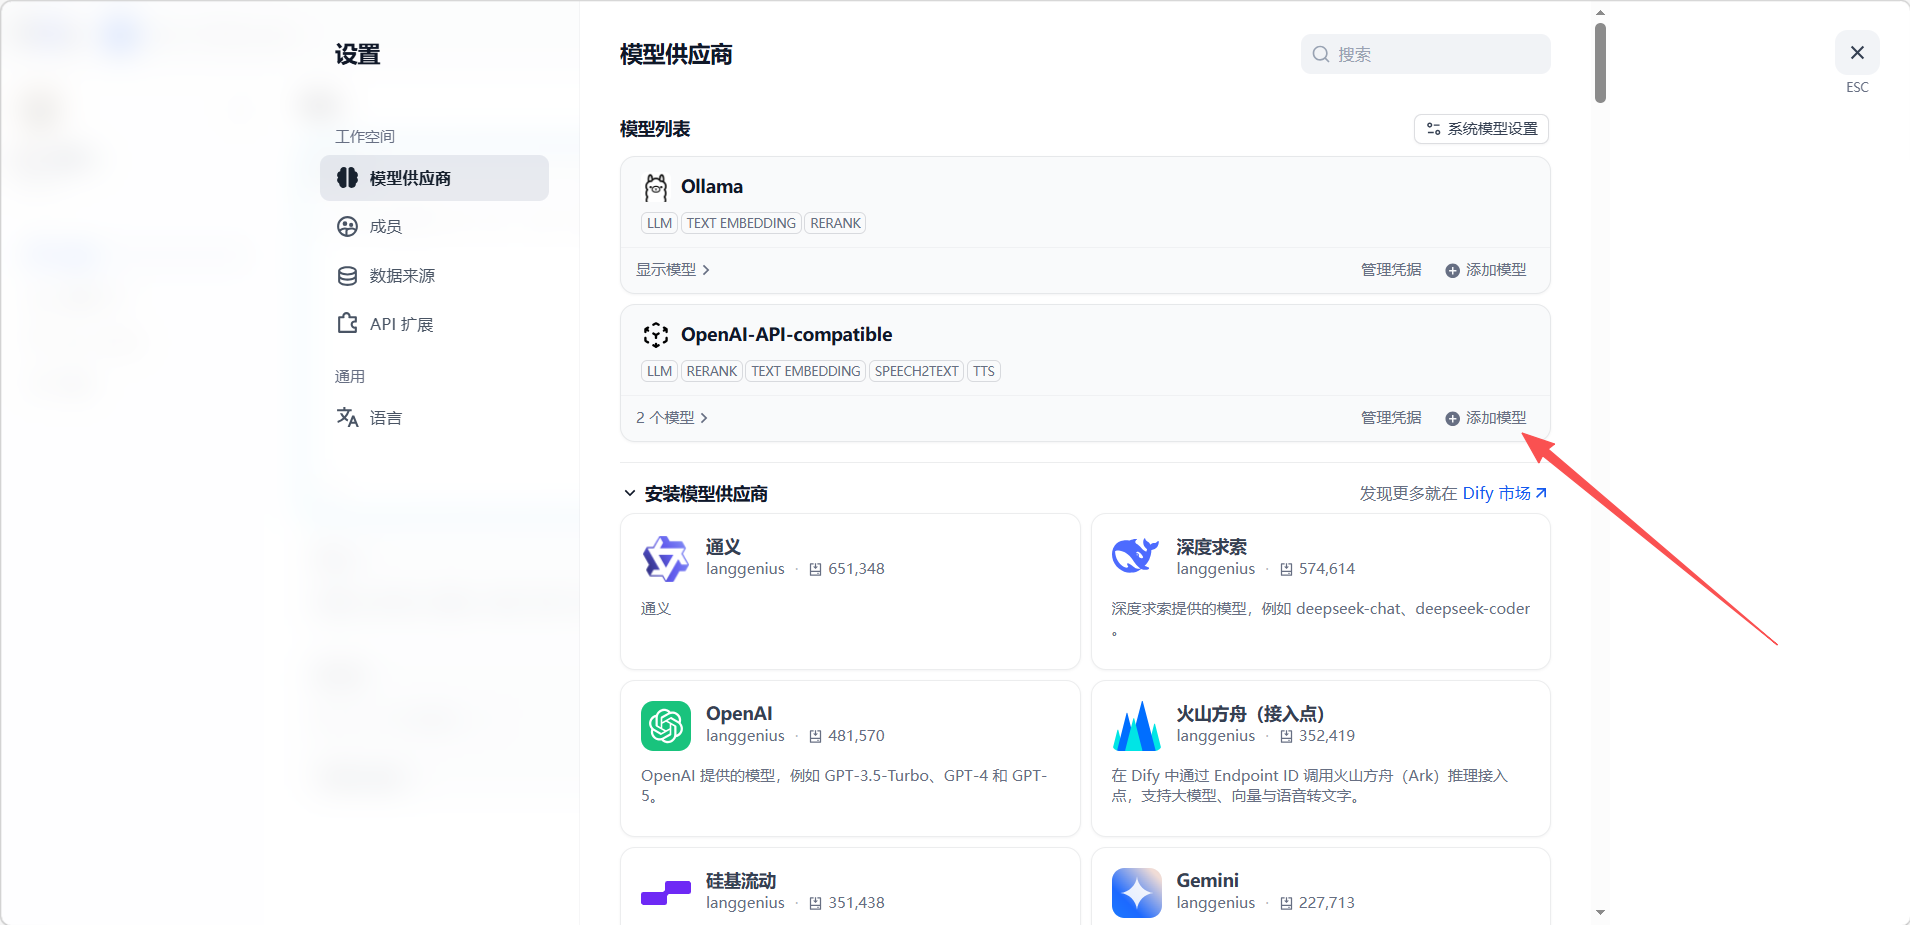This screenshot has height=925, width=1910.
Task: Click the download count icon next to 481,570
Action: point(815,736)
